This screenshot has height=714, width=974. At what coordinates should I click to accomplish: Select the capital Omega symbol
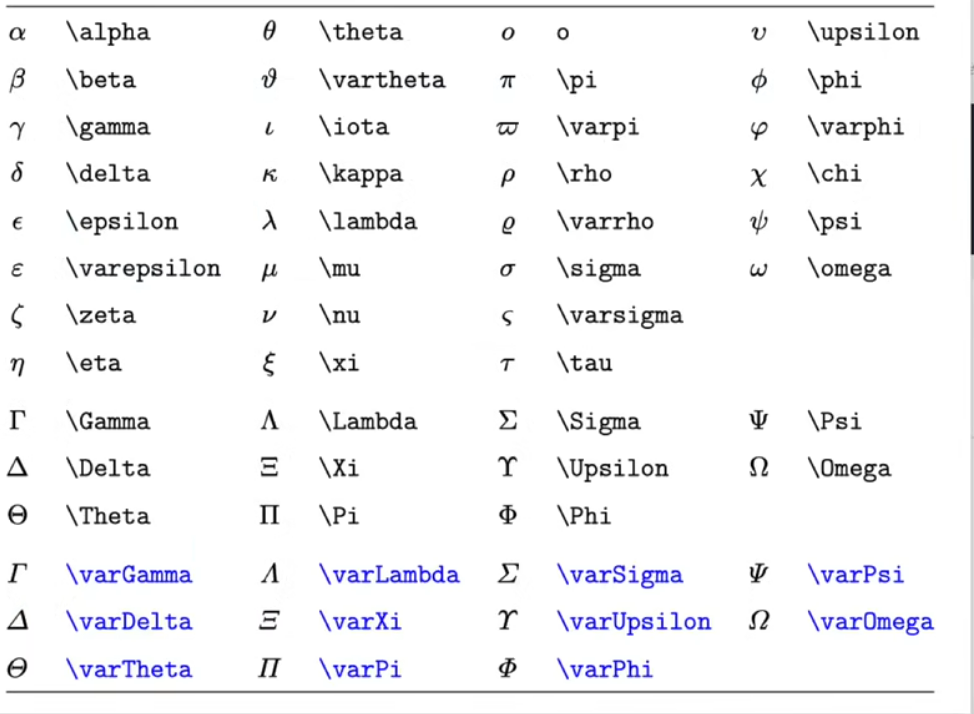click(758, 467)
